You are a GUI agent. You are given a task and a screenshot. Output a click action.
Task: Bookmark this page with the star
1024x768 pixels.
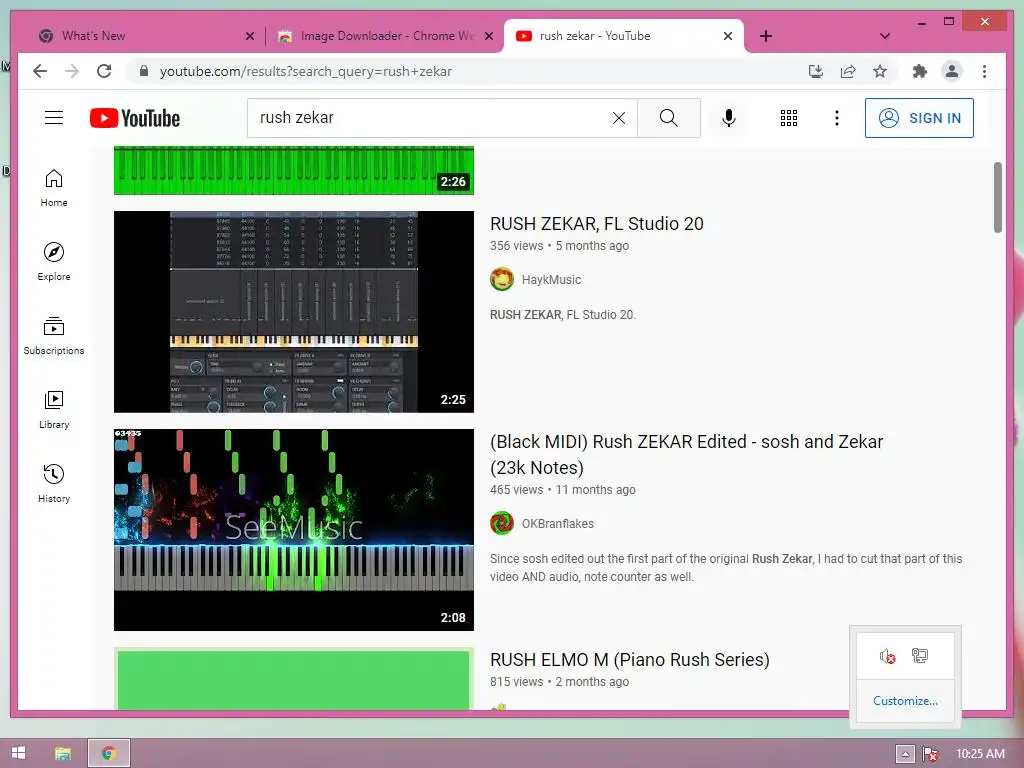pos(880,71)
